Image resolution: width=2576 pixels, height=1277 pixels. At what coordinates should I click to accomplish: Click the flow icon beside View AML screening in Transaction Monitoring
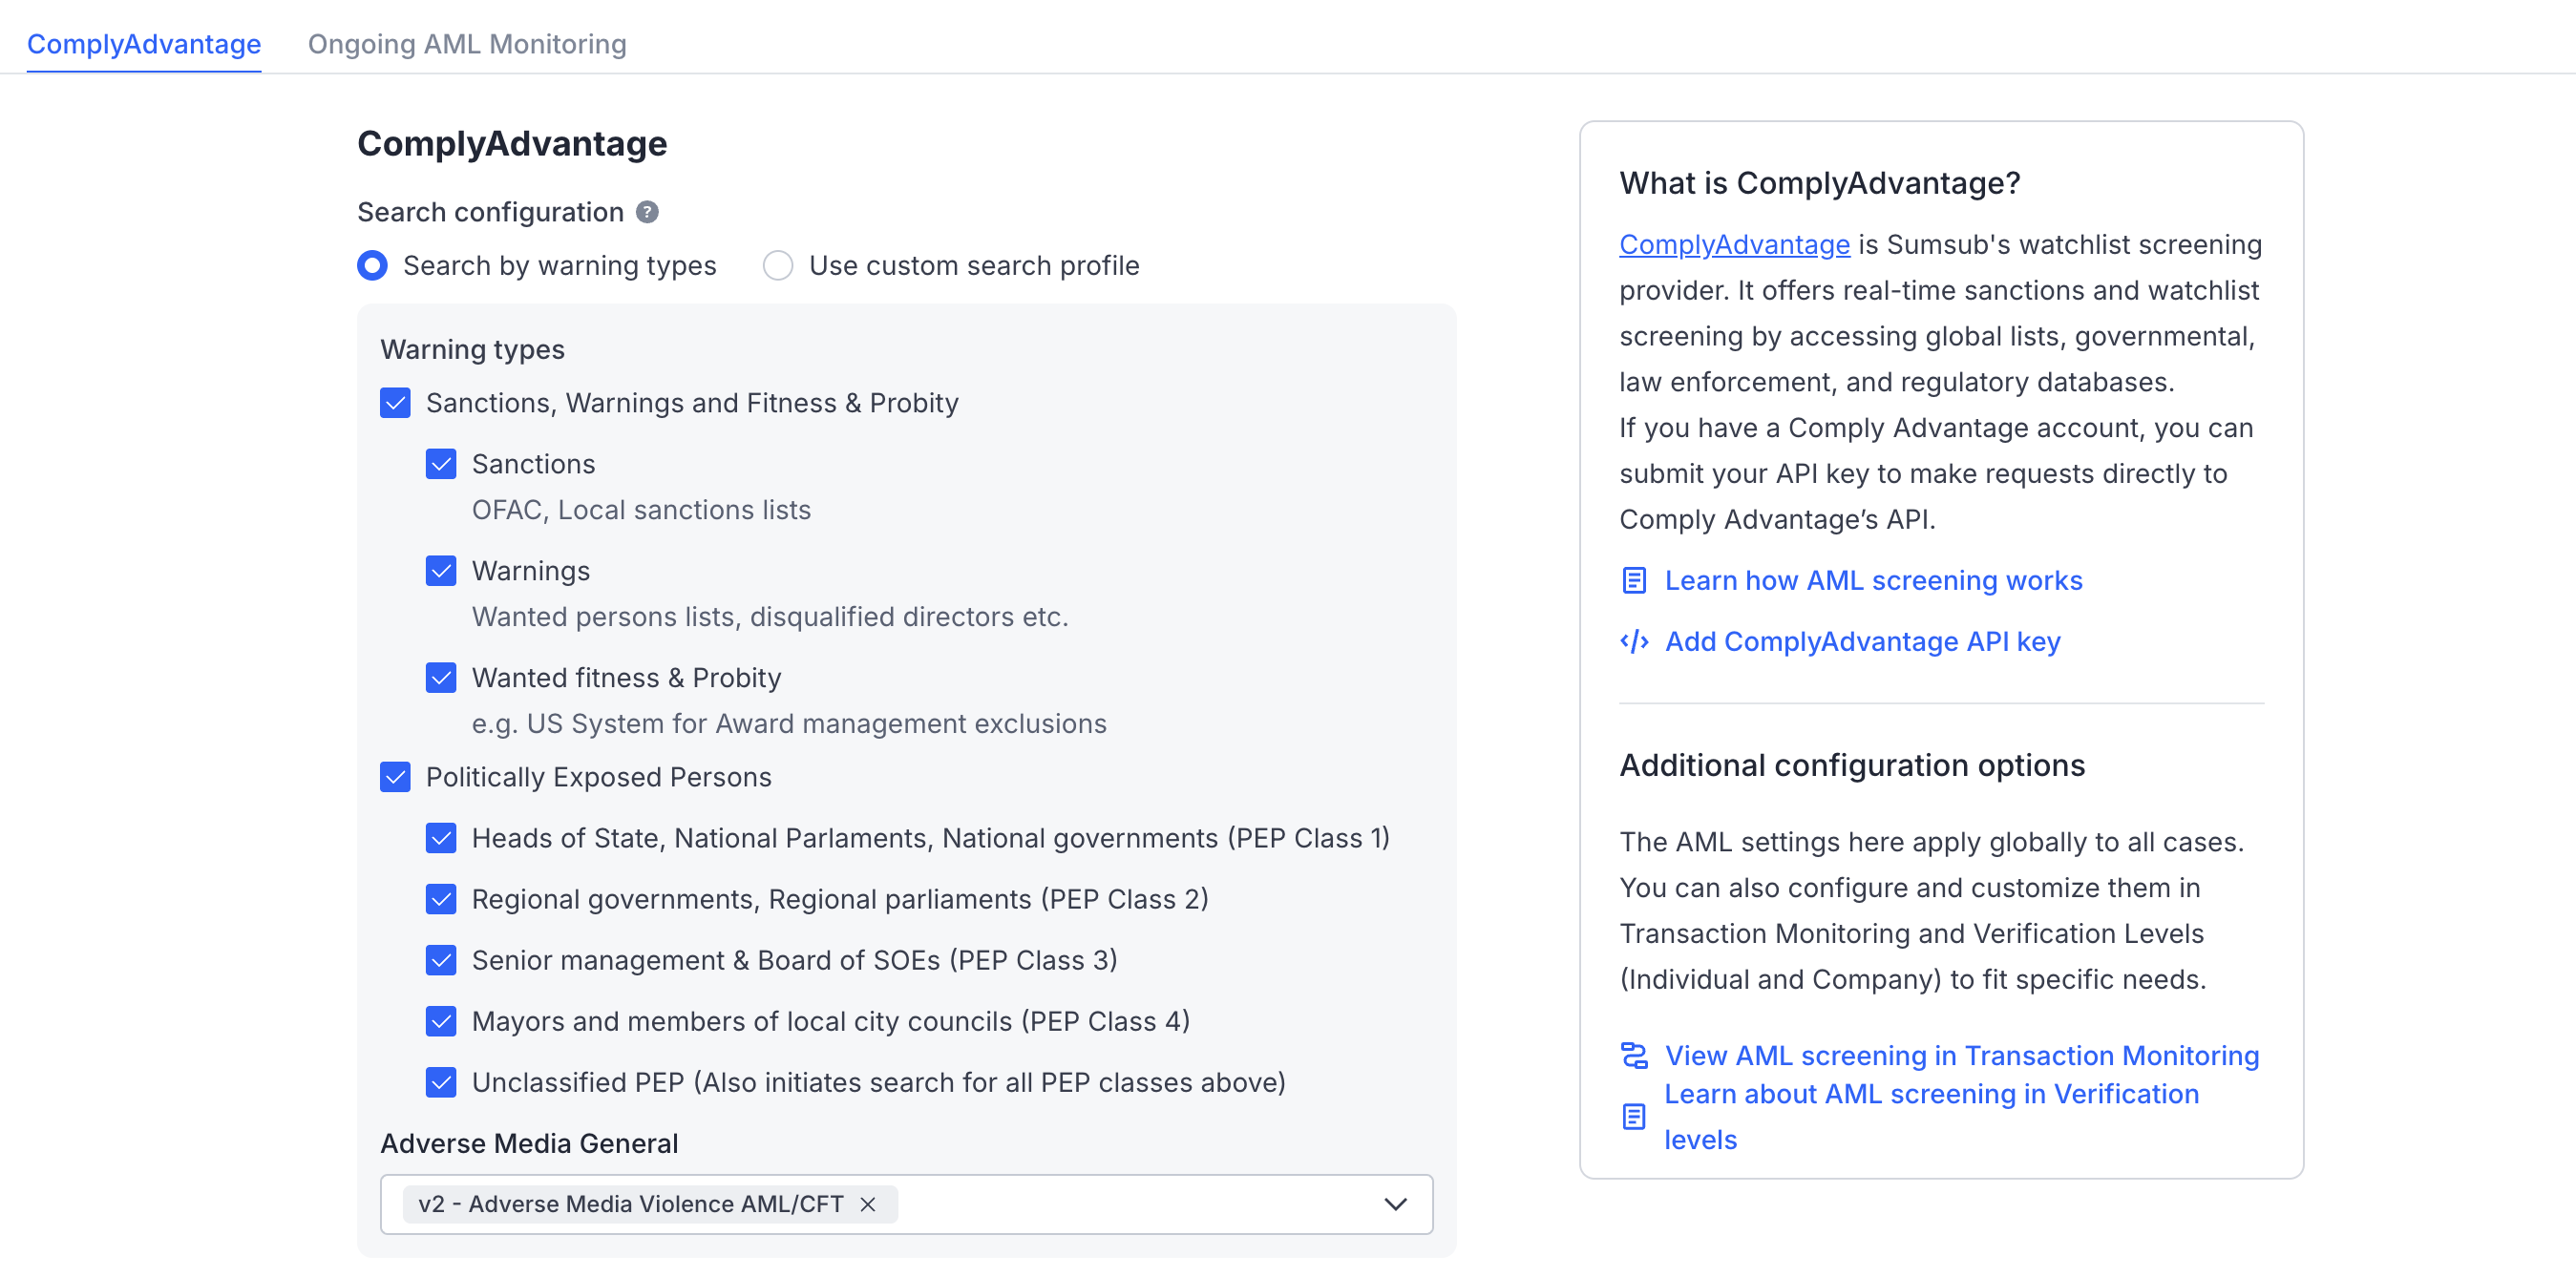point(1634,1056)
